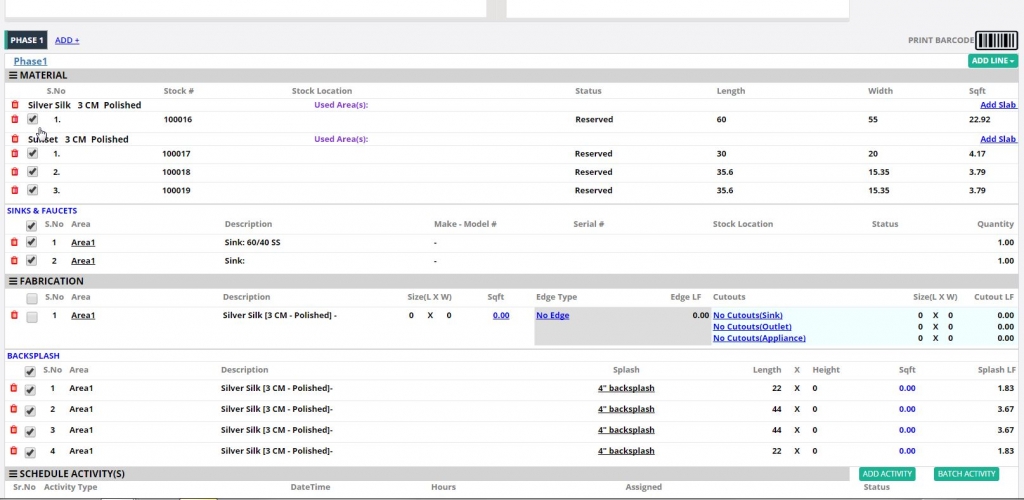
Task: Click the Print Barcode icon
Action: [996, 40]
